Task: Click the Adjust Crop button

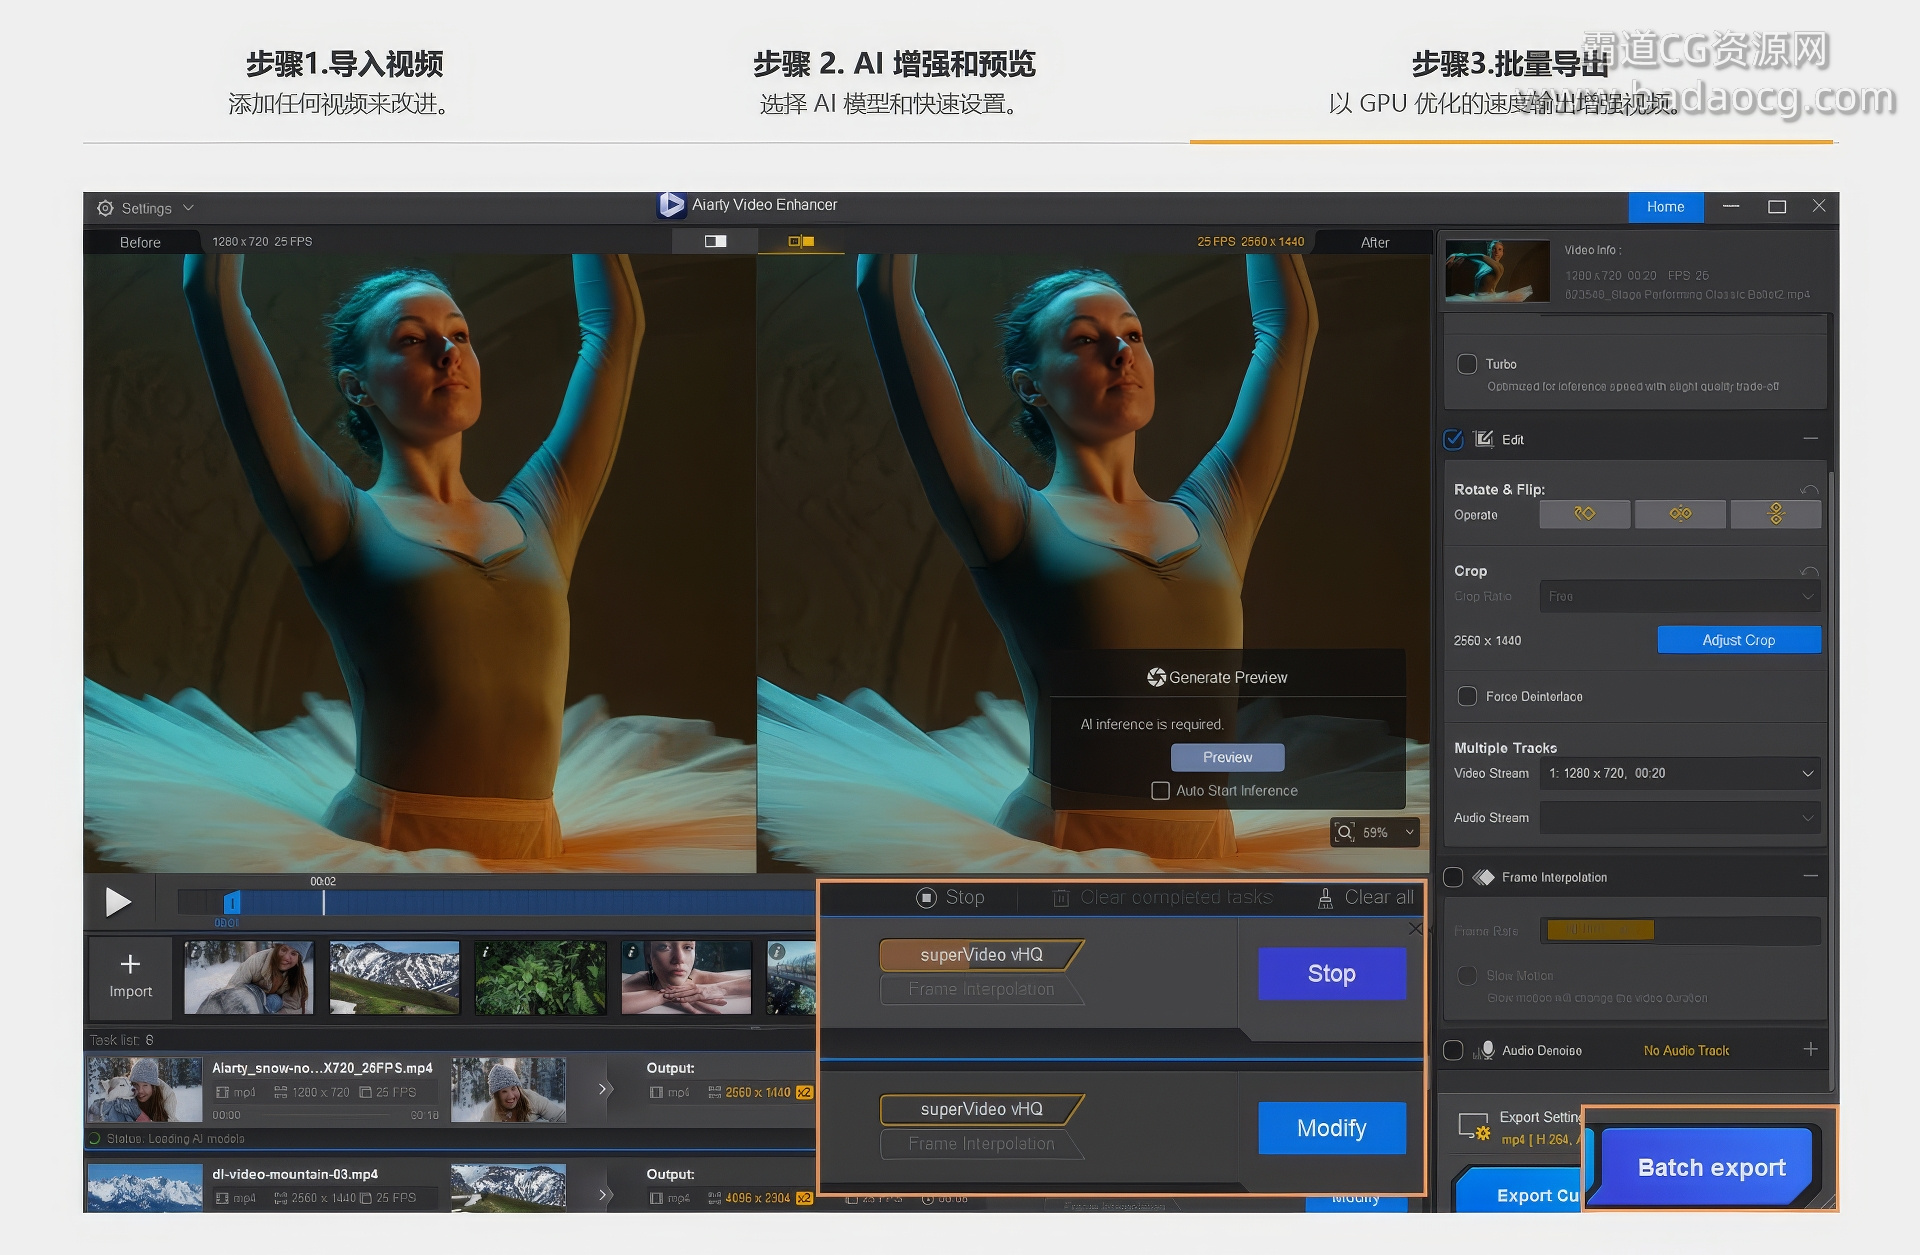Action: click(x=1739, y=640)
